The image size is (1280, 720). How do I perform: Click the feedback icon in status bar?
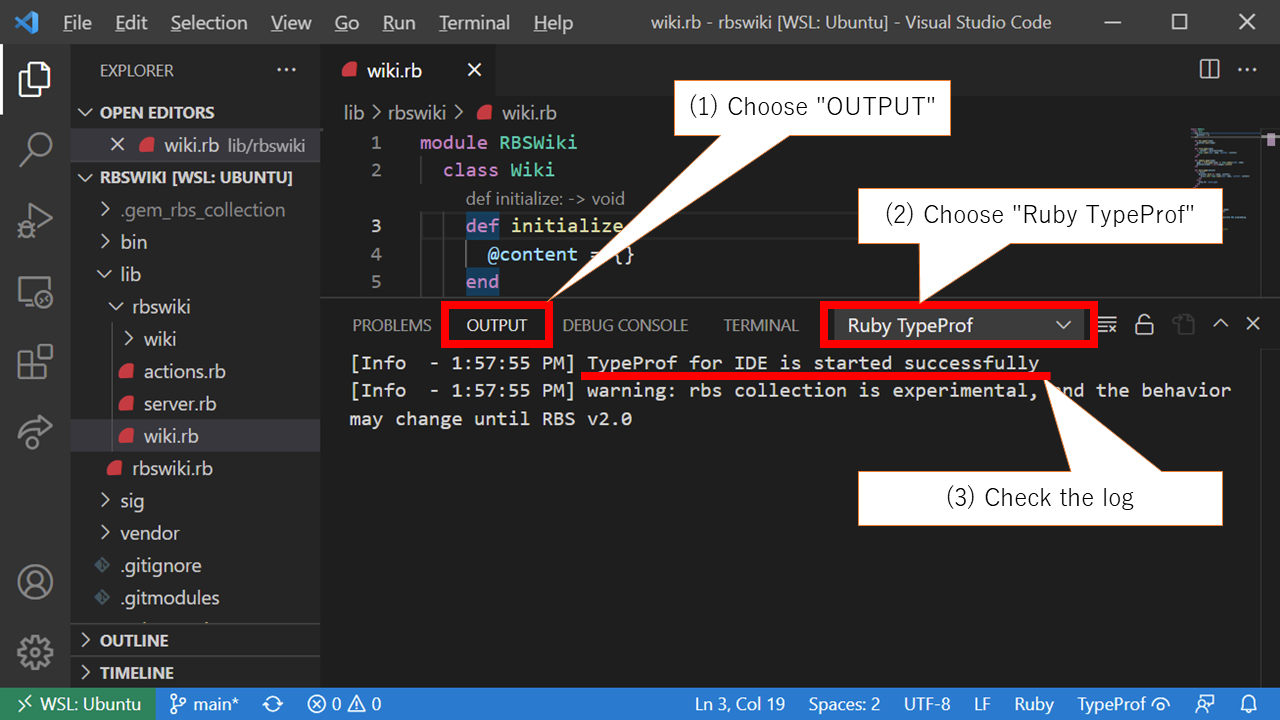pos(1206,704)
